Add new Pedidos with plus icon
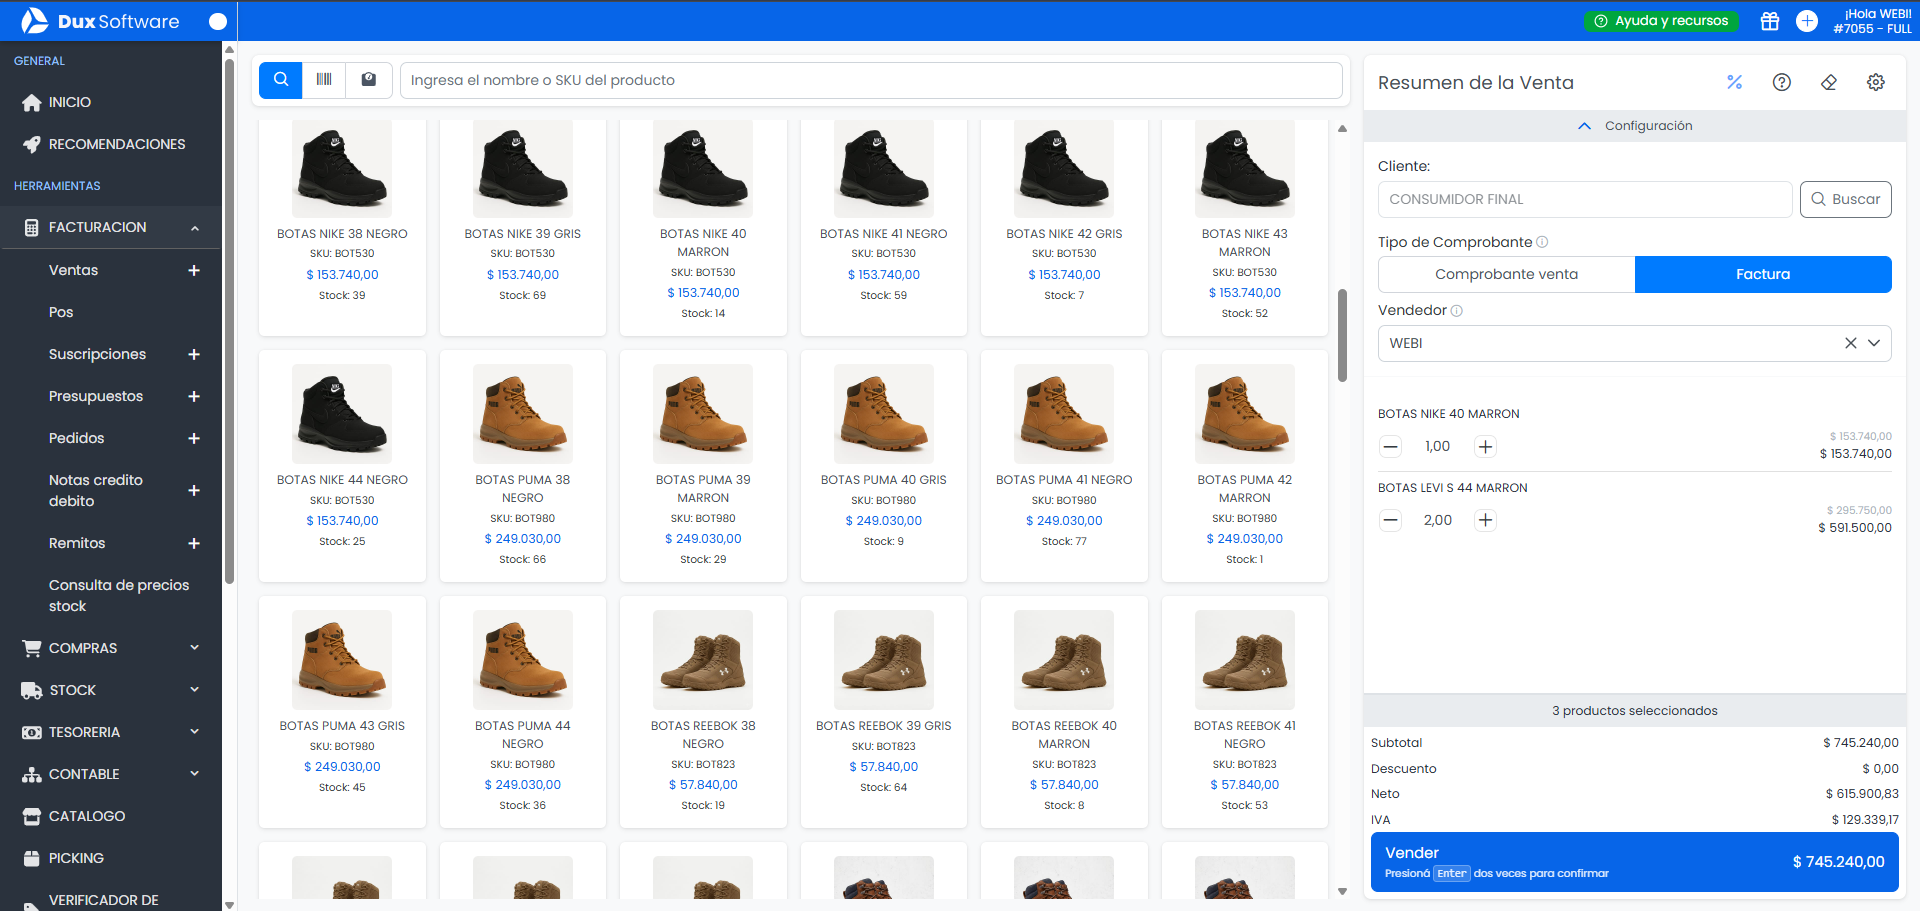 (194, 438)
